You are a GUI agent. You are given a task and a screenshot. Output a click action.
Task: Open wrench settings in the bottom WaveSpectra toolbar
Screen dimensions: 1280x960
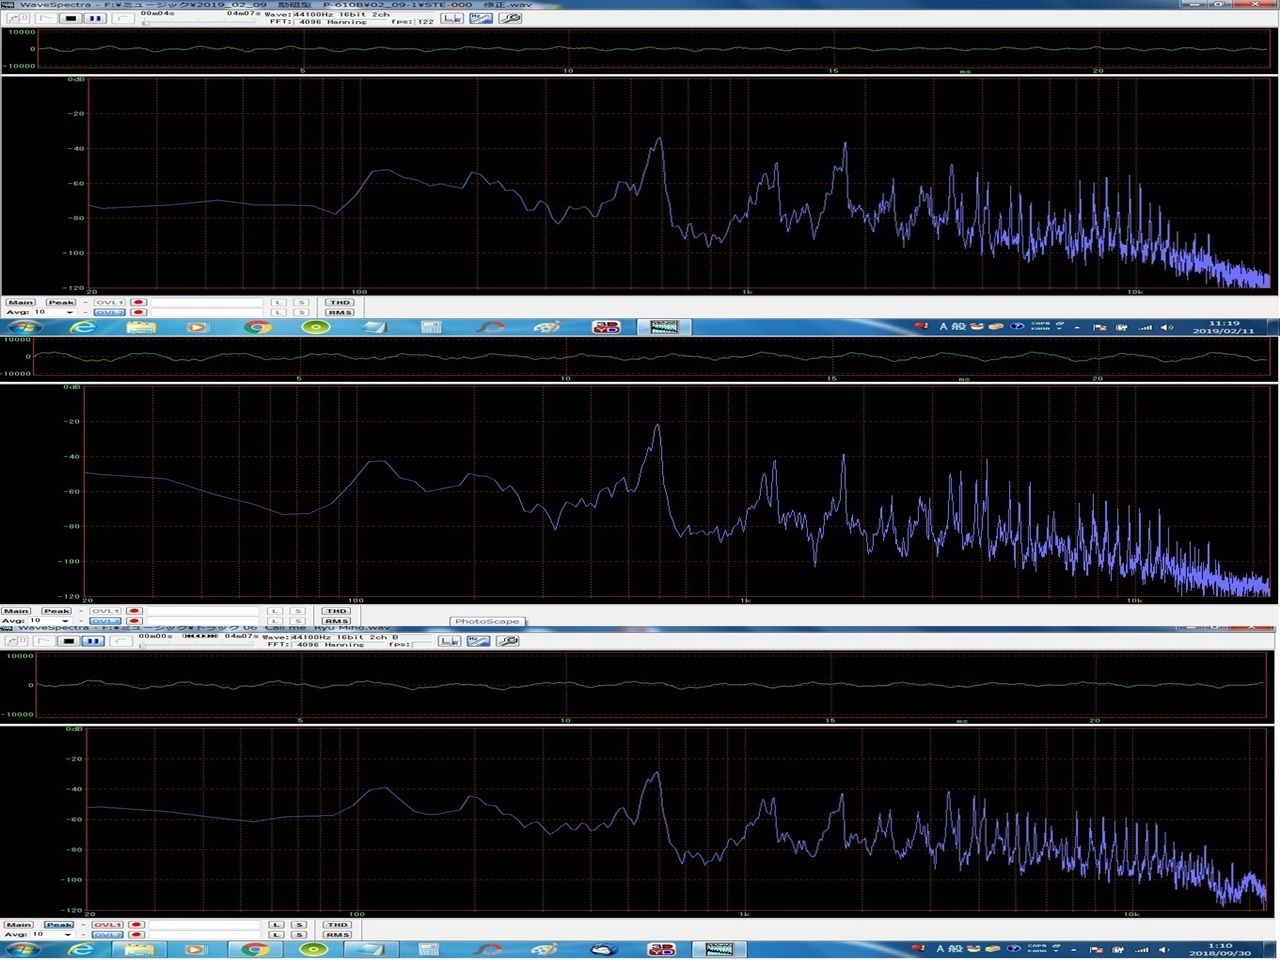(508, 640)
